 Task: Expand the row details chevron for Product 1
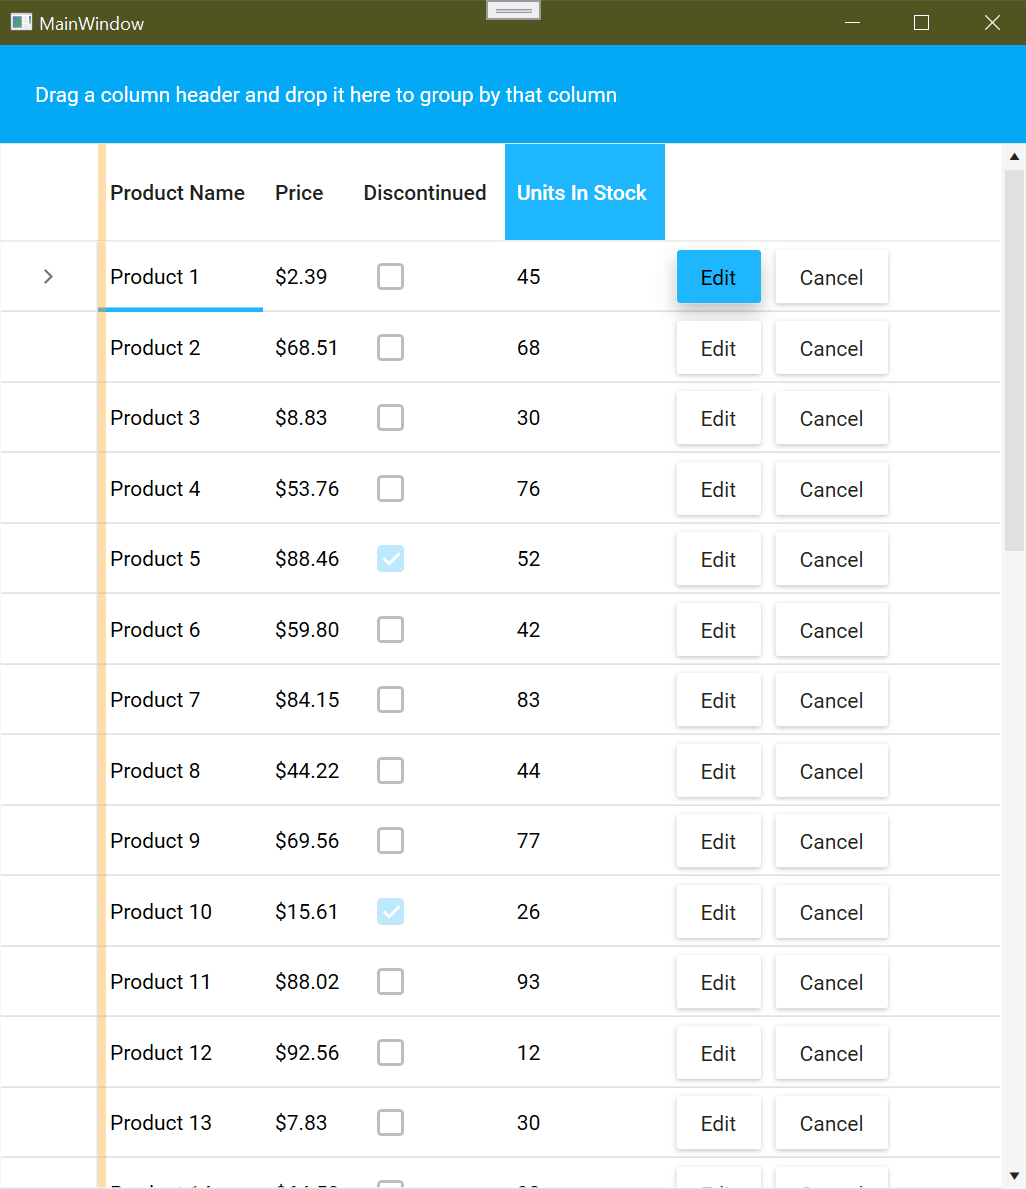point(48,277)
